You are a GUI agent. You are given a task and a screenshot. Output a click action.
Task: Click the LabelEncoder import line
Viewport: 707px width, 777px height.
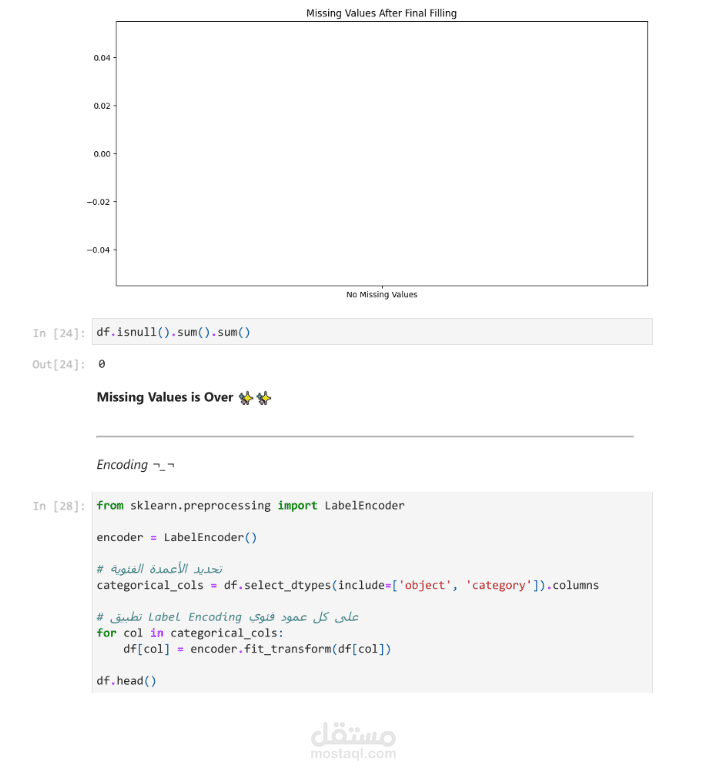click(250, 505)
